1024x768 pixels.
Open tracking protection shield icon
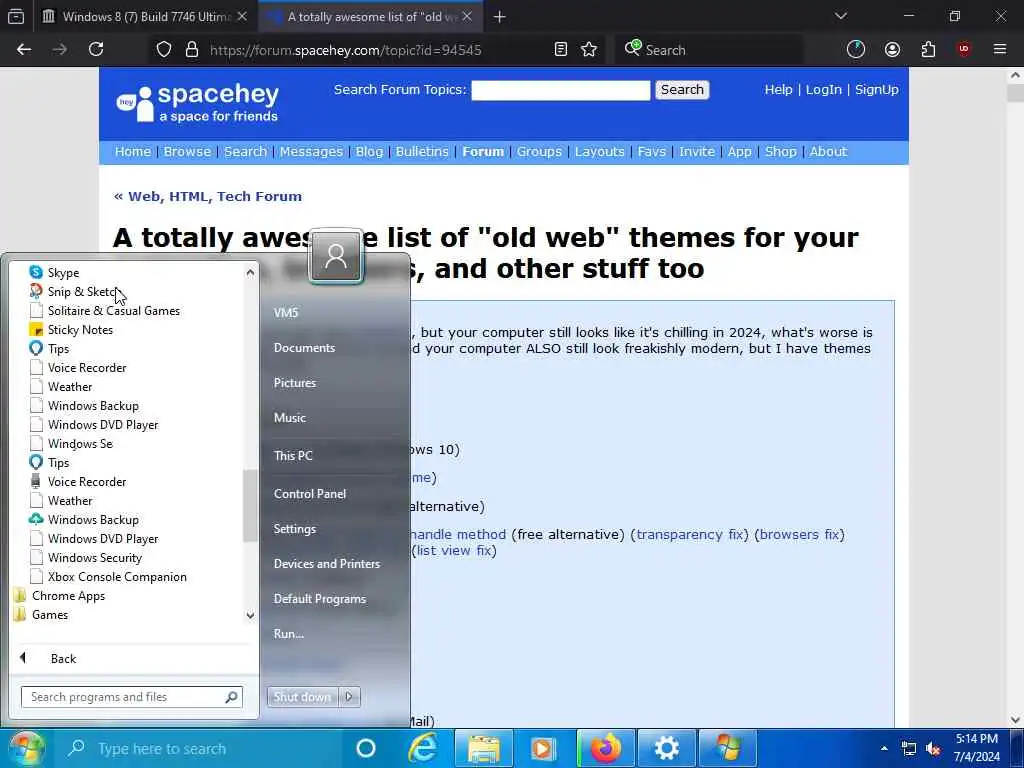pos(164,50)
